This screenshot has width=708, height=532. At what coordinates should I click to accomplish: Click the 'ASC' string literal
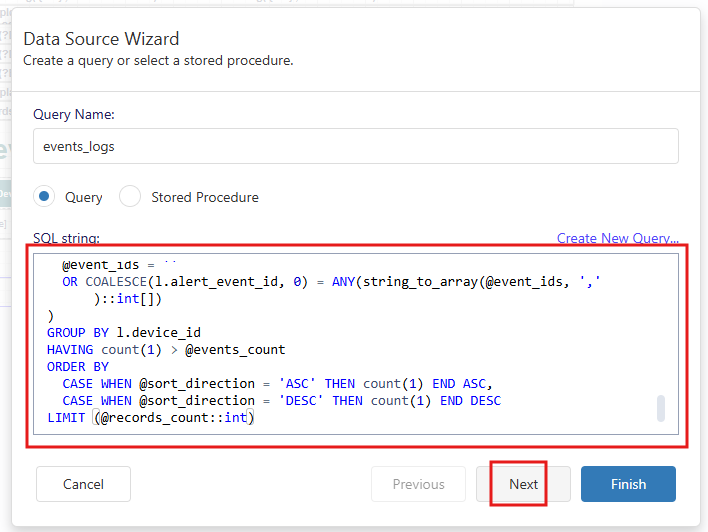(x=297, y=383)
